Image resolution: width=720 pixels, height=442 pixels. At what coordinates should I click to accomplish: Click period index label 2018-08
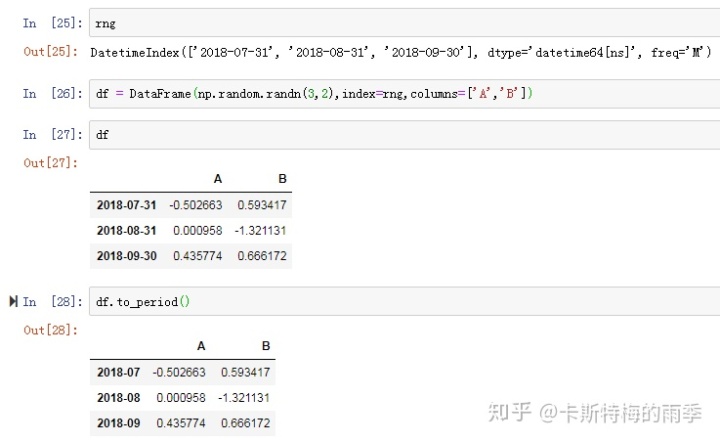(x=118, y=397)
